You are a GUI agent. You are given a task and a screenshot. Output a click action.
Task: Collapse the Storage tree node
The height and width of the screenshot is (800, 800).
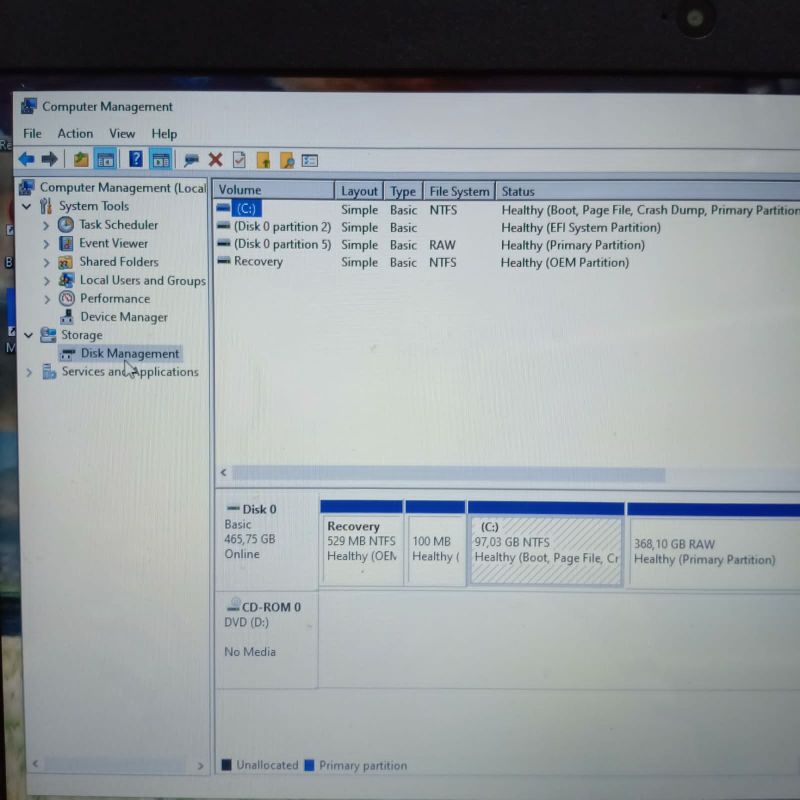[27, 335]
